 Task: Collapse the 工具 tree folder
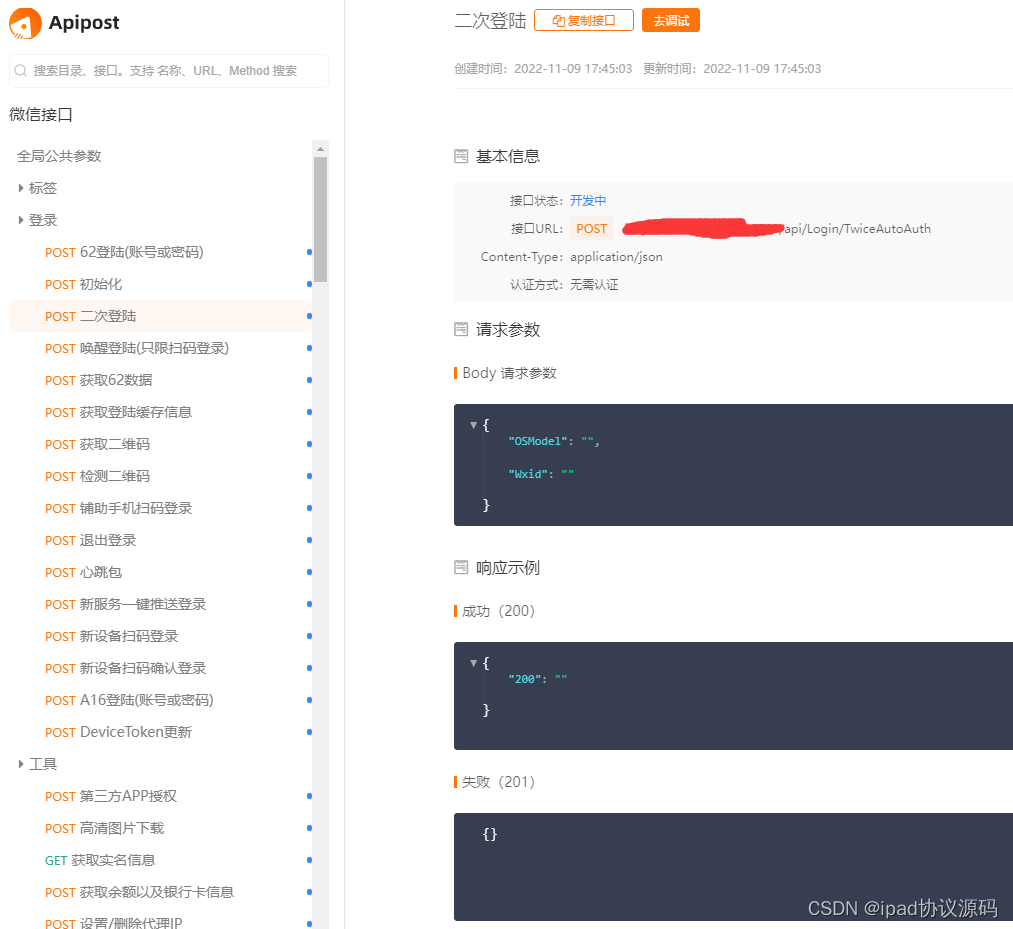21,764
